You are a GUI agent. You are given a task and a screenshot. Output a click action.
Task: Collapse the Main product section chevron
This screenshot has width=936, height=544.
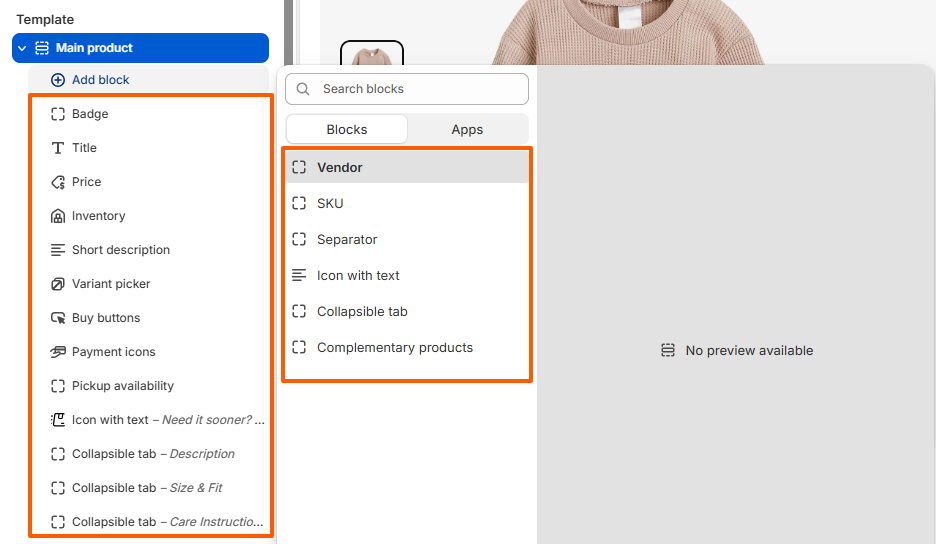pyautogui.click(x=22, y=48)
